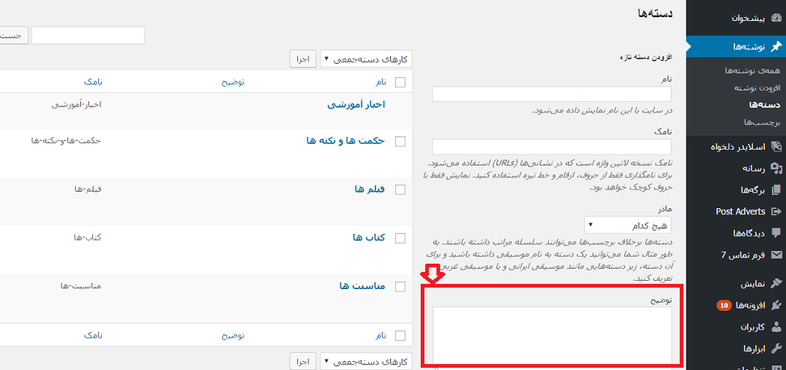Click the slug text حکمت-ها-و-نکته-ها
This screenshot has height=370, width=786.
pos(66,141)
